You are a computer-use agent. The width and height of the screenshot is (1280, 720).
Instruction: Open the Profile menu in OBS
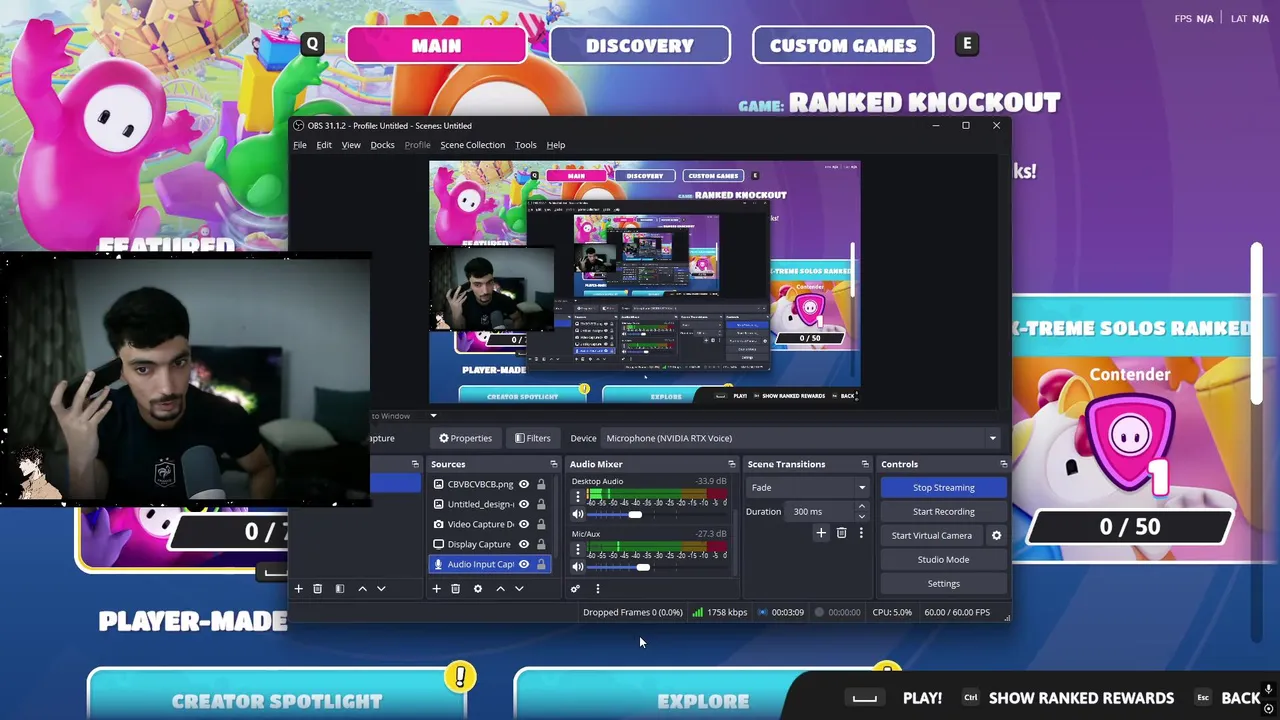pos(417,145)
